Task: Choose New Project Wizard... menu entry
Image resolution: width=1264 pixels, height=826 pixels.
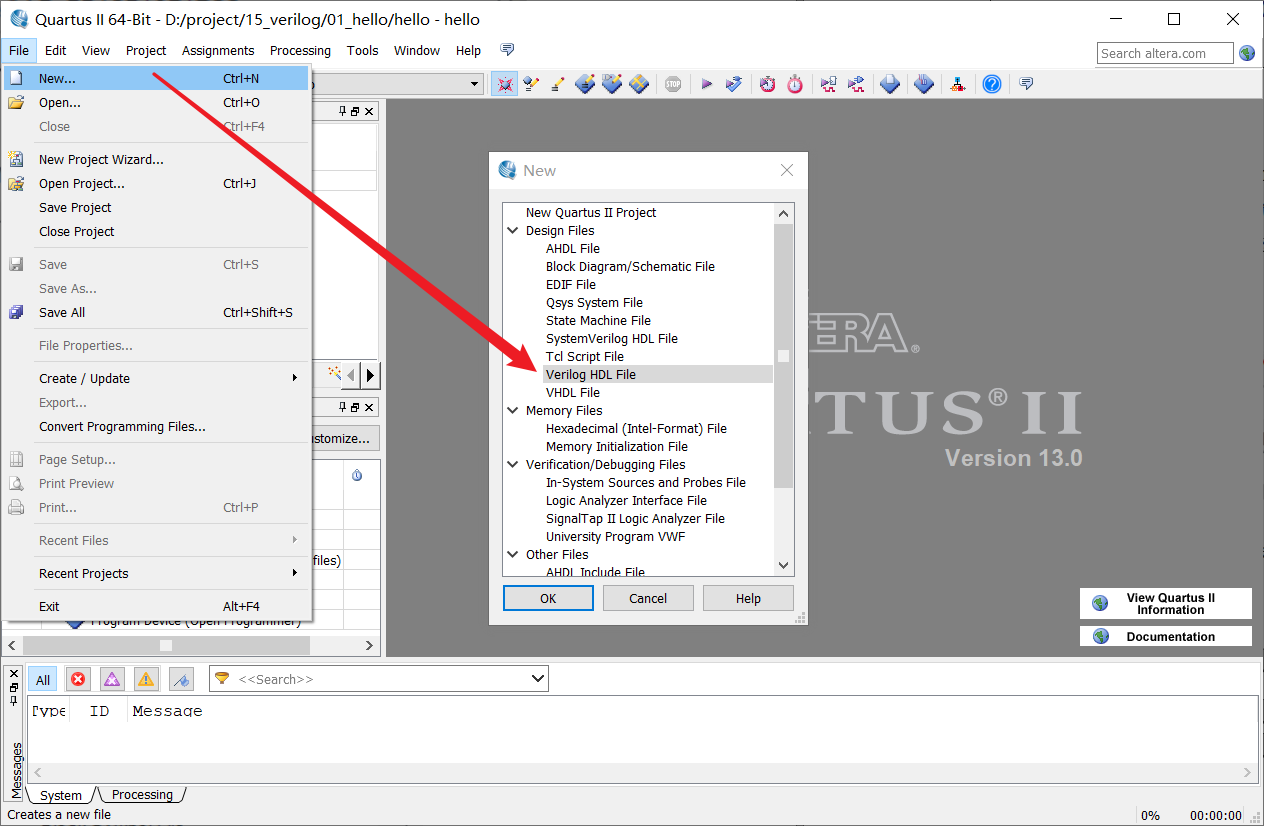Action: tap(156, 159)
